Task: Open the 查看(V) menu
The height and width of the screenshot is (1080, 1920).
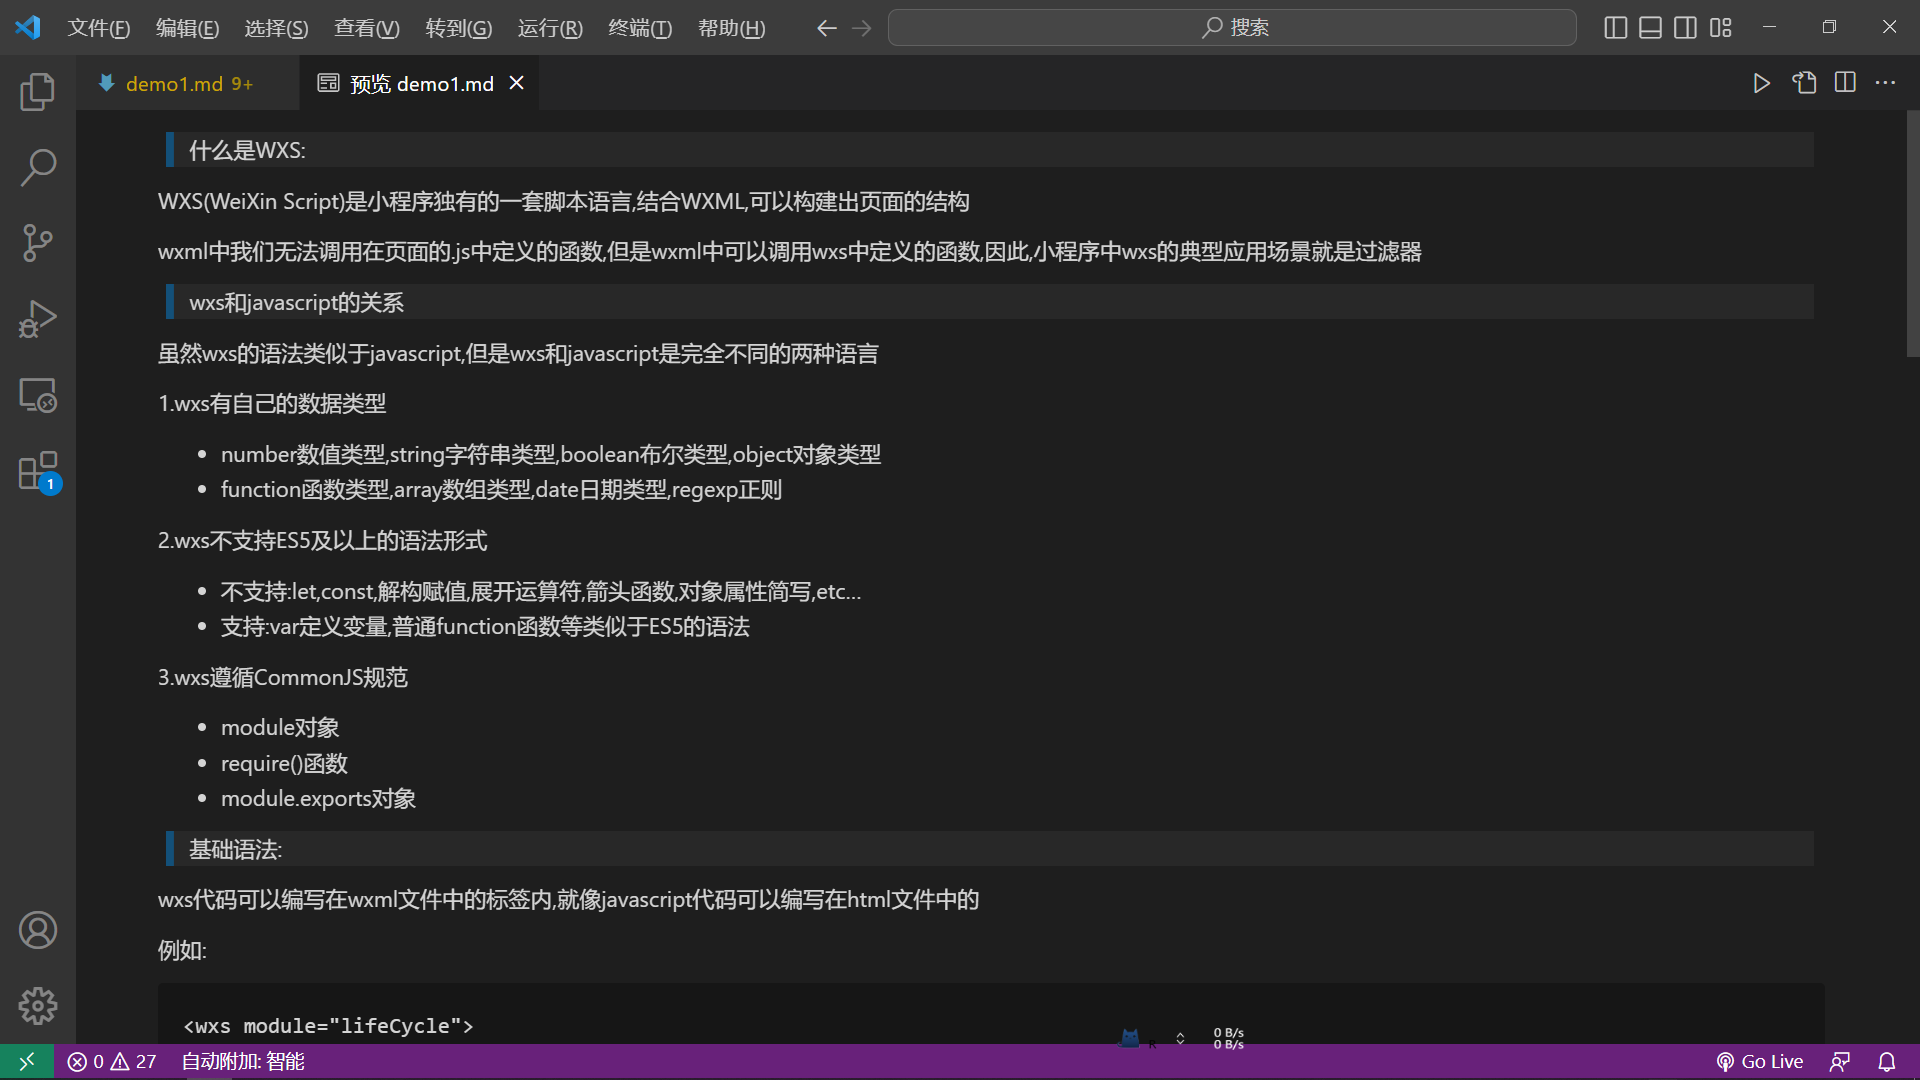Action: (366, 28)
